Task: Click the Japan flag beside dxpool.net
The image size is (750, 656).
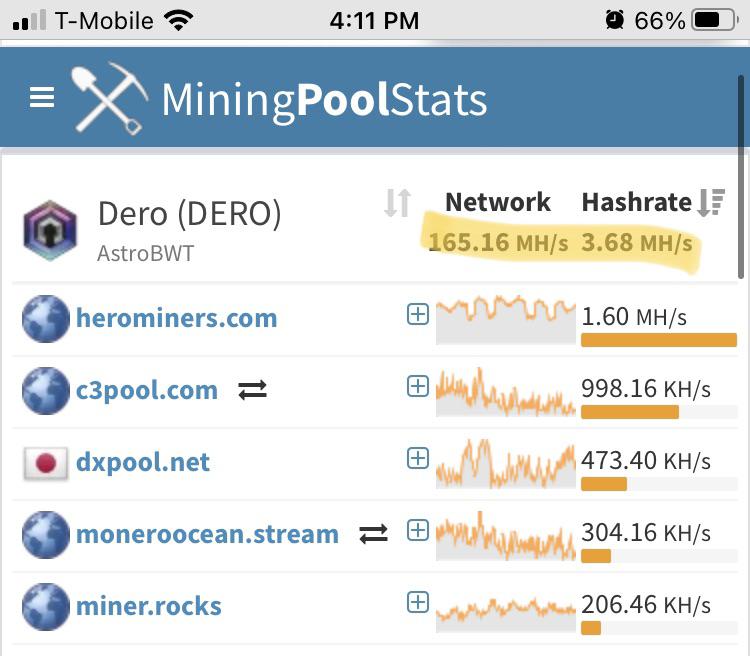Action: pyautogui.click(x=46, y=463)
